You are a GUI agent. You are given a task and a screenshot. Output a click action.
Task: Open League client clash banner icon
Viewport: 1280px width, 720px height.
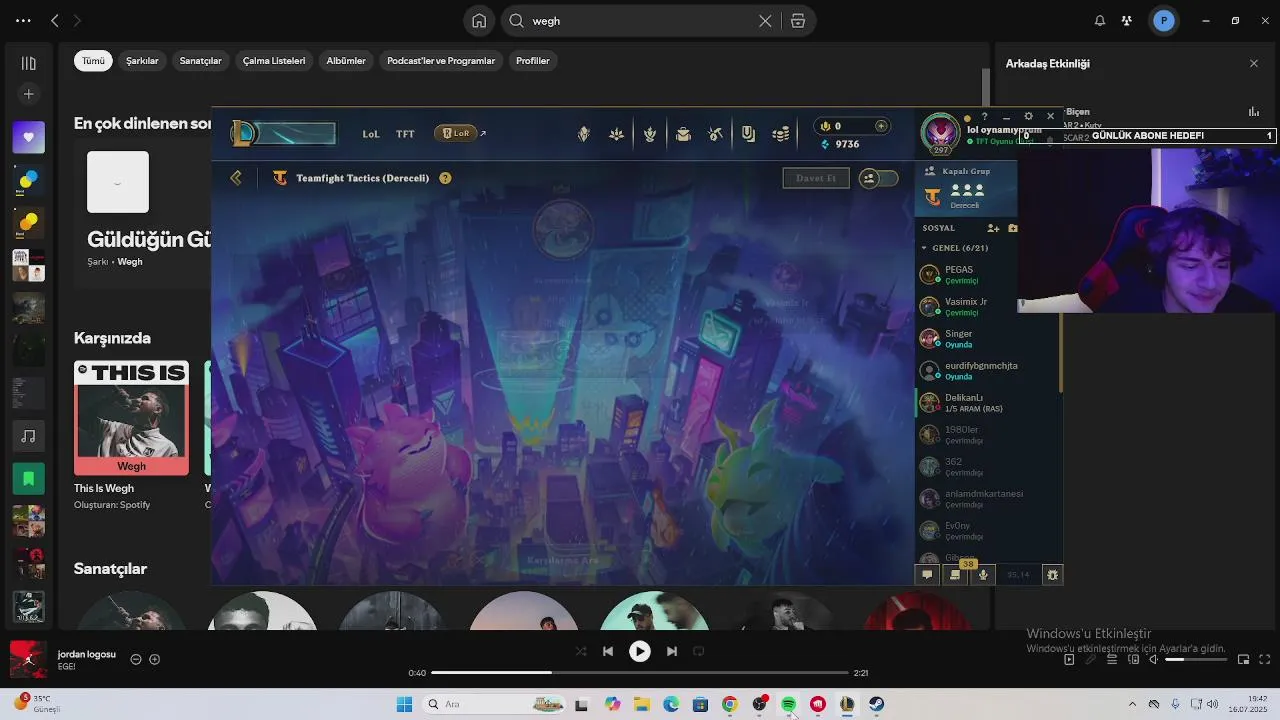pyautogui.click(x=748, y=134)
